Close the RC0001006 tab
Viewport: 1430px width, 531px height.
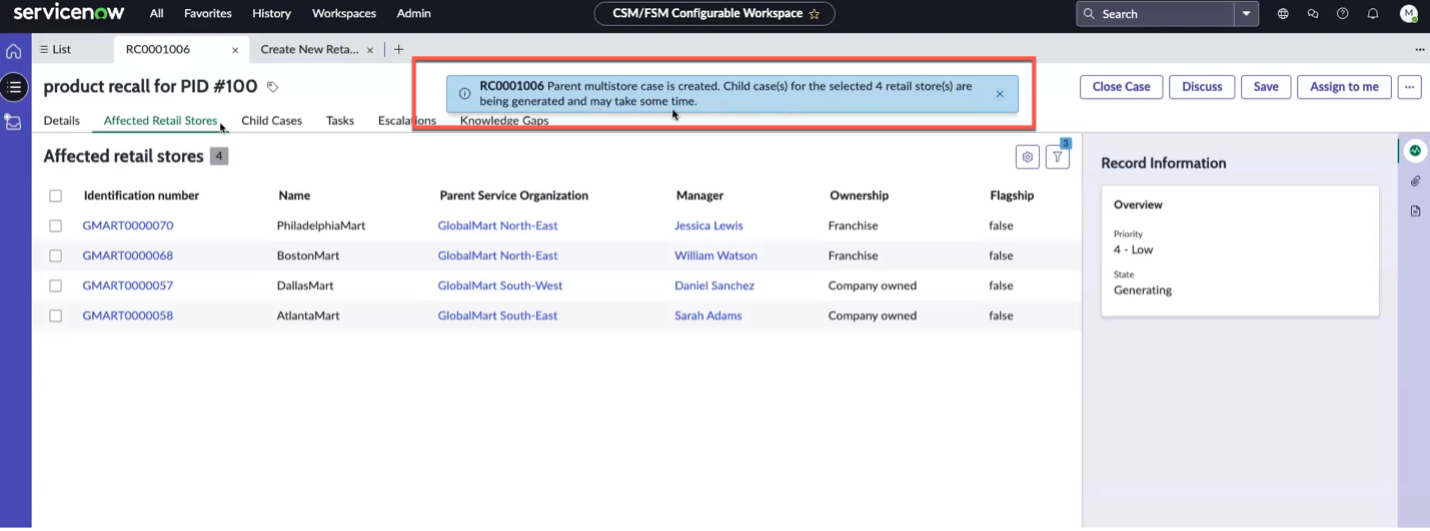235,50
